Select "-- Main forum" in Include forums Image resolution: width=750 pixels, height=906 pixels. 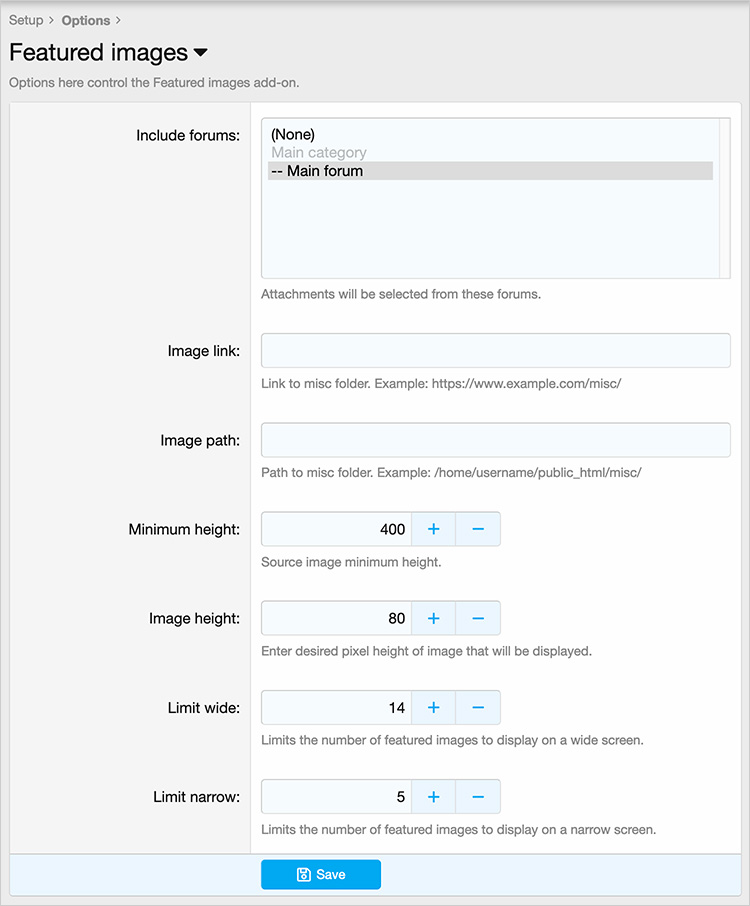click(x=490, y=171)
